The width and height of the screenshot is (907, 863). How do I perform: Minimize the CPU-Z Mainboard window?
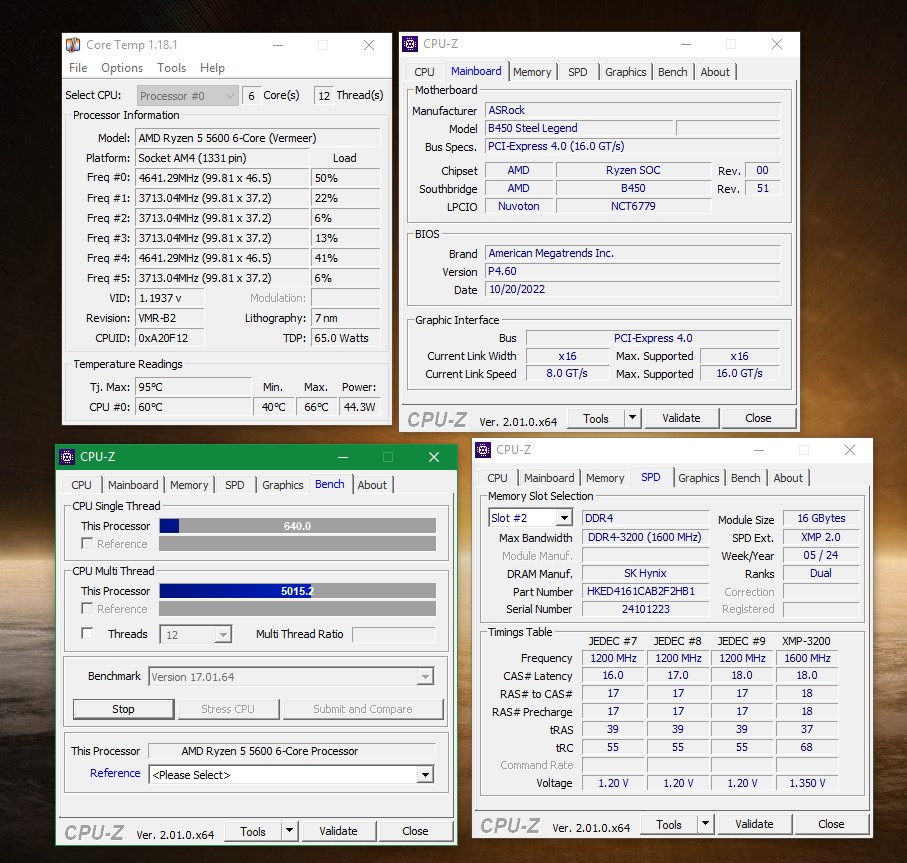pos(686,44)
